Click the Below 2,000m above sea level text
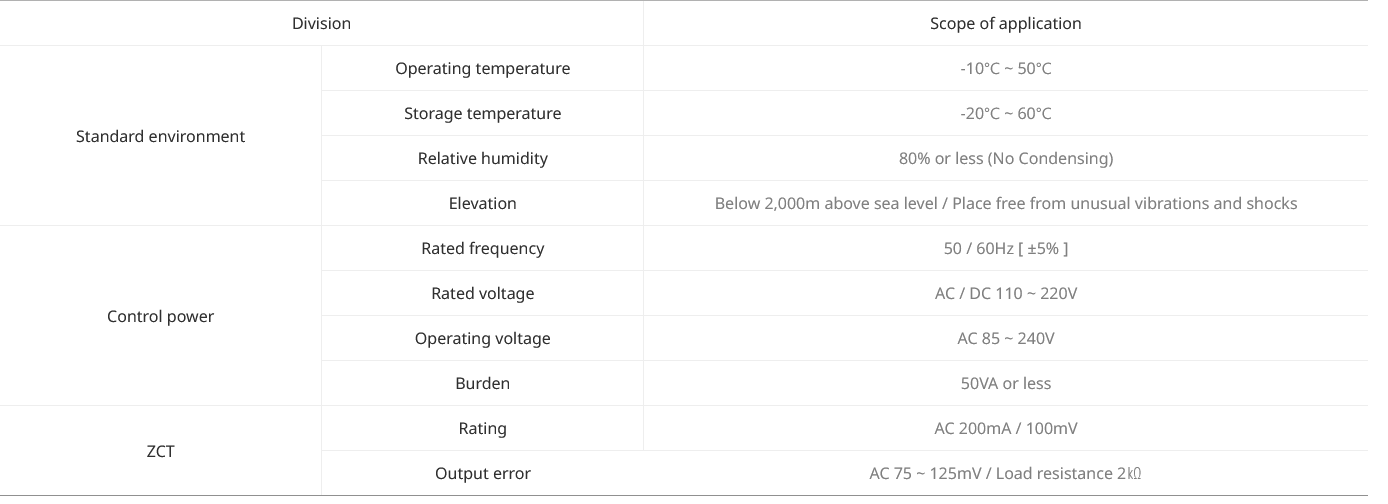 click(827, 203)
